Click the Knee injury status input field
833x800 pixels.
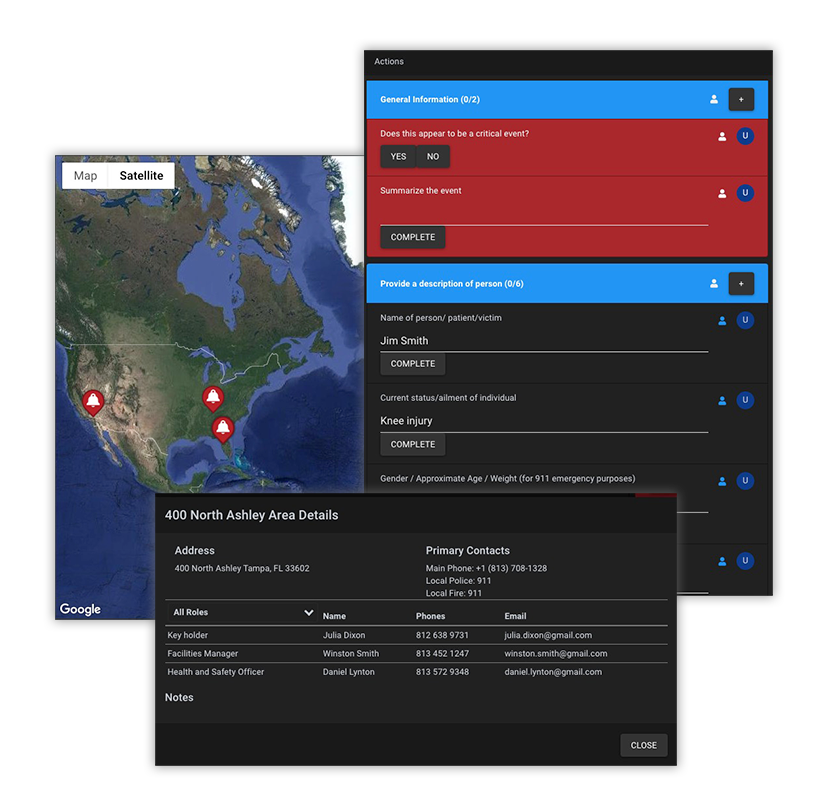click(x=544, y=421)
